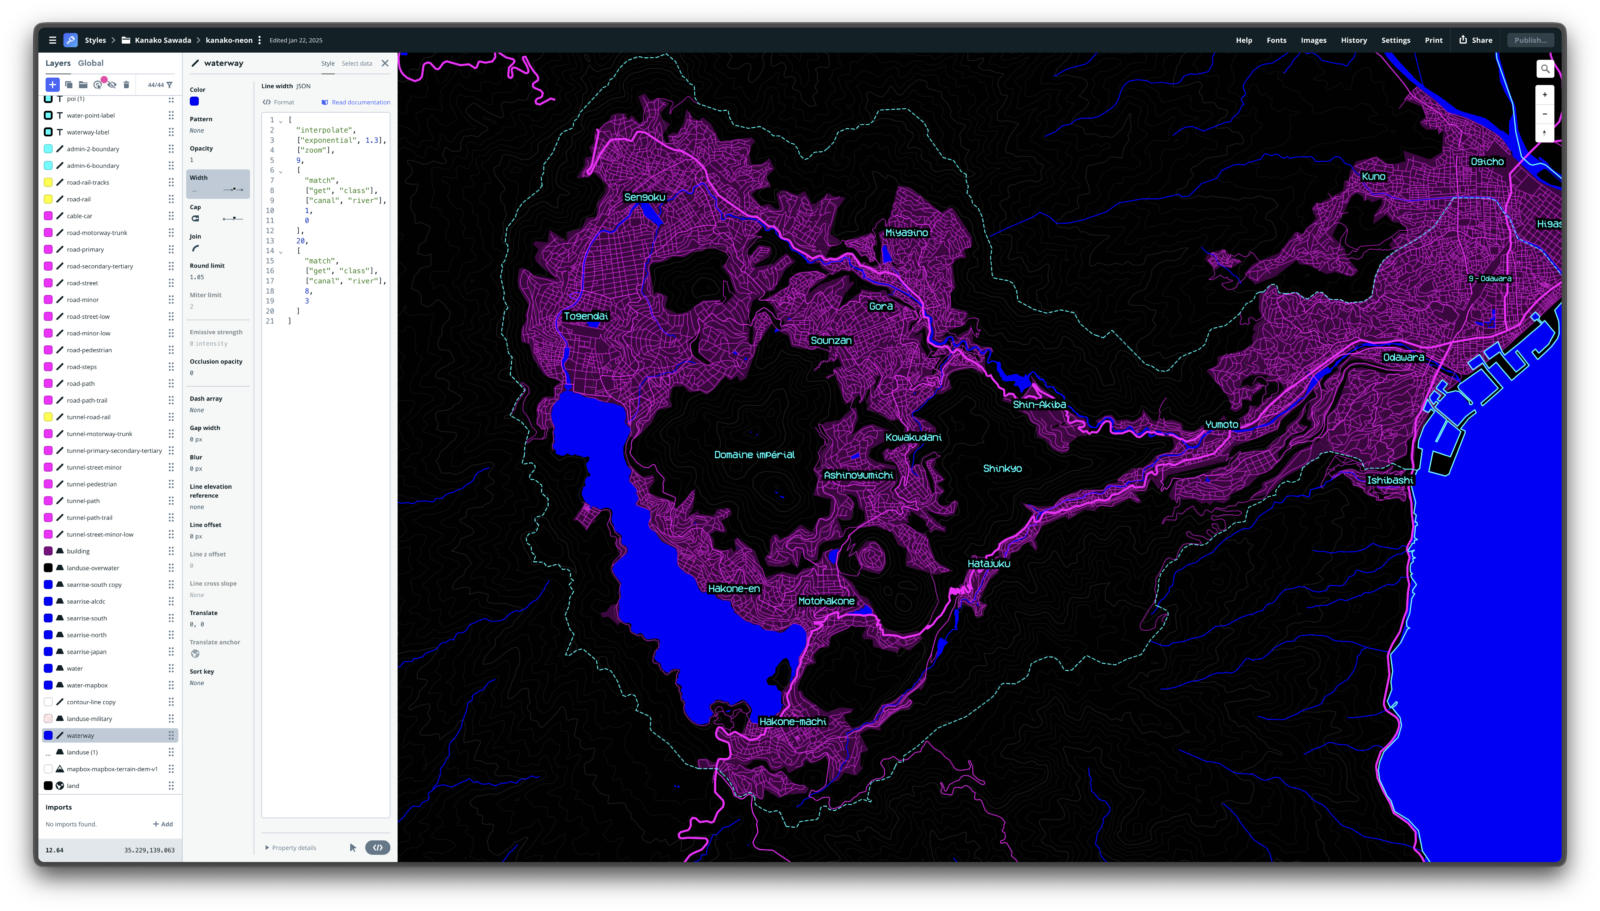Add a new layer with the plus icon
Viewport: 1600px width, 911px height.
pos(52,85)
